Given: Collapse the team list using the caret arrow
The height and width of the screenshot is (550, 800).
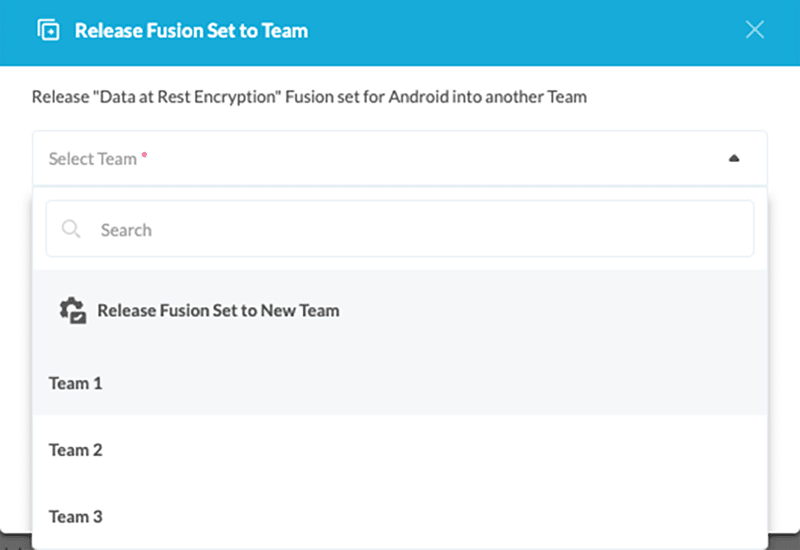Looking at the screenshot, I should (734, 159).
